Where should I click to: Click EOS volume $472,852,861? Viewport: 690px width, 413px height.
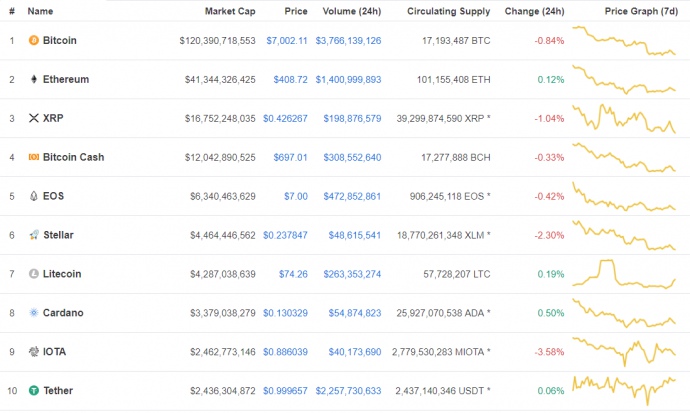[352, 196]
